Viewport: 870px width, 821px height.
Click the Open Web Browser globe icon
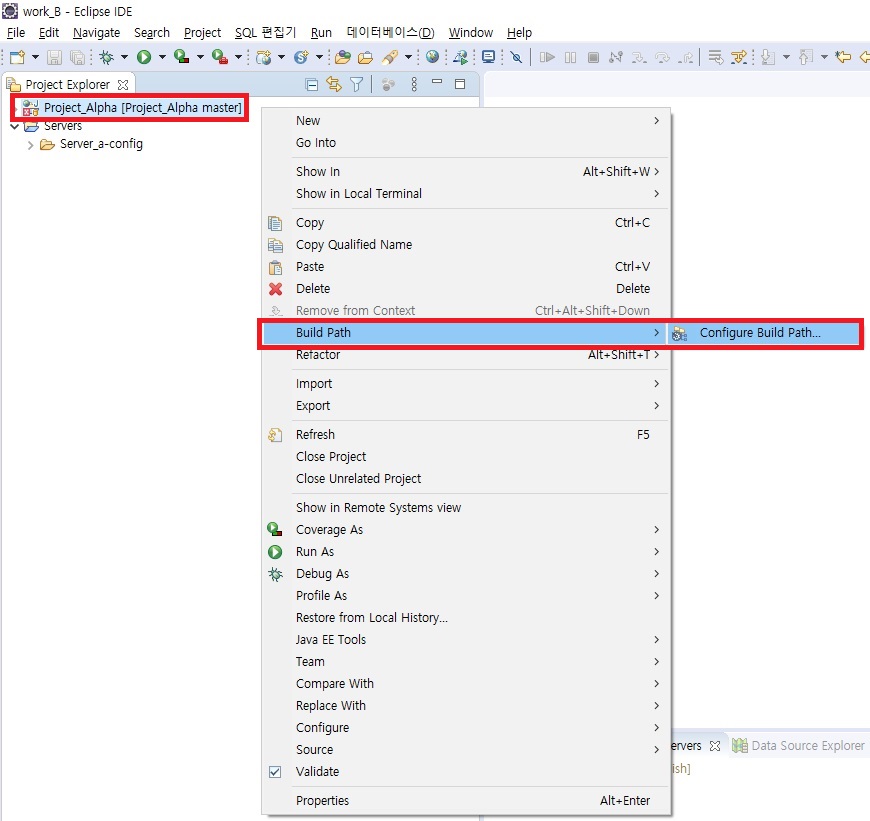pyautogui.click(x=433, y=57)
